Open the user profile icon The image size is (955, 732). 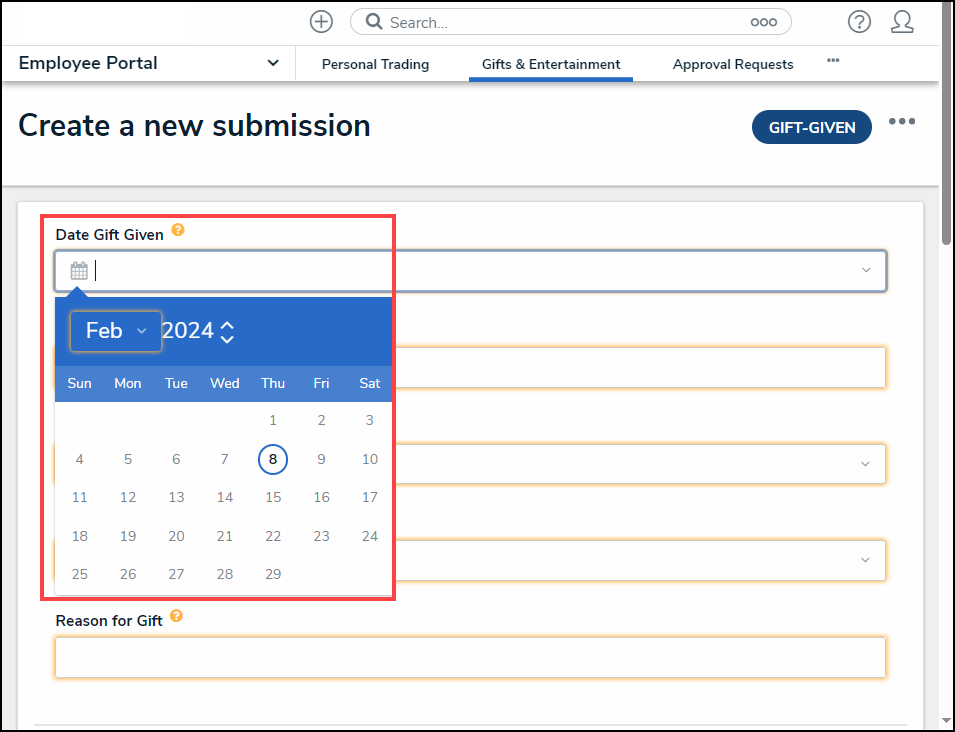(902, 22)
